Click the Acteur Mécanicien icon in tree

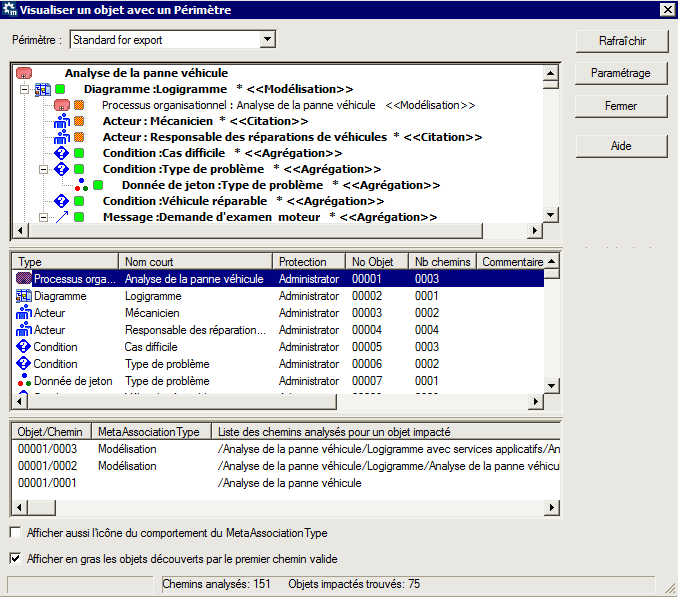(61, 121)
